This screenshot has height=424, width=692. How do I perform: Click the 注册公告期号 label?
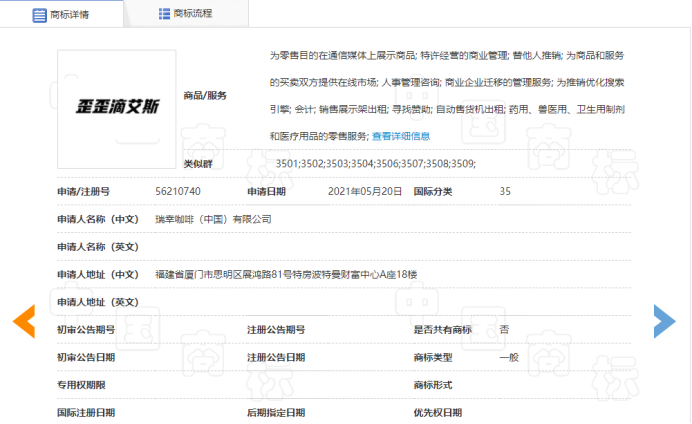[x=276, y=330]
